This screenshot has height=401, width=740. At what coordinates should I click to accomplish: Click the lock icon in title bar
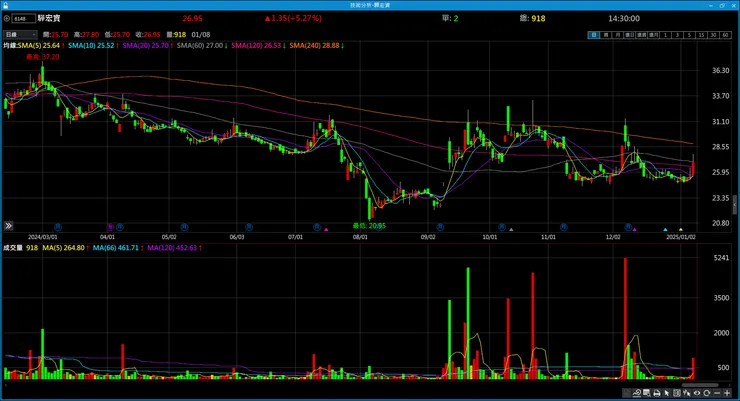pos(5,5)
